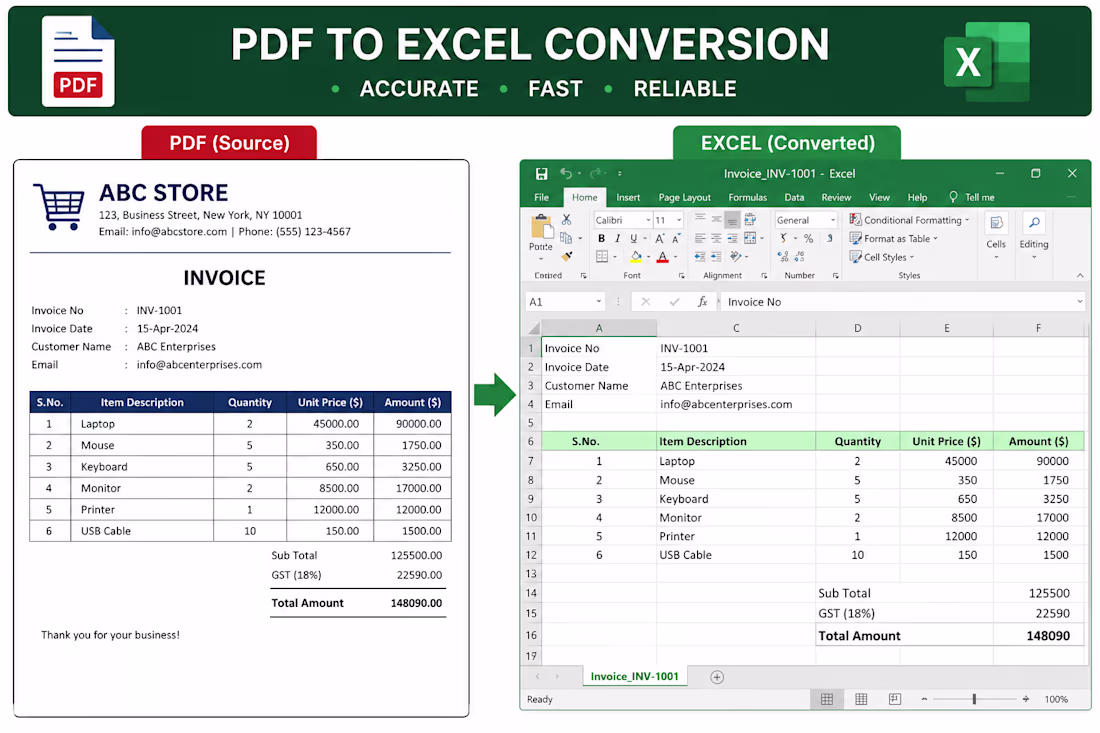Open the View tab
The width and height of the screenshot is (1100, 733).
(x=879, y=197)
